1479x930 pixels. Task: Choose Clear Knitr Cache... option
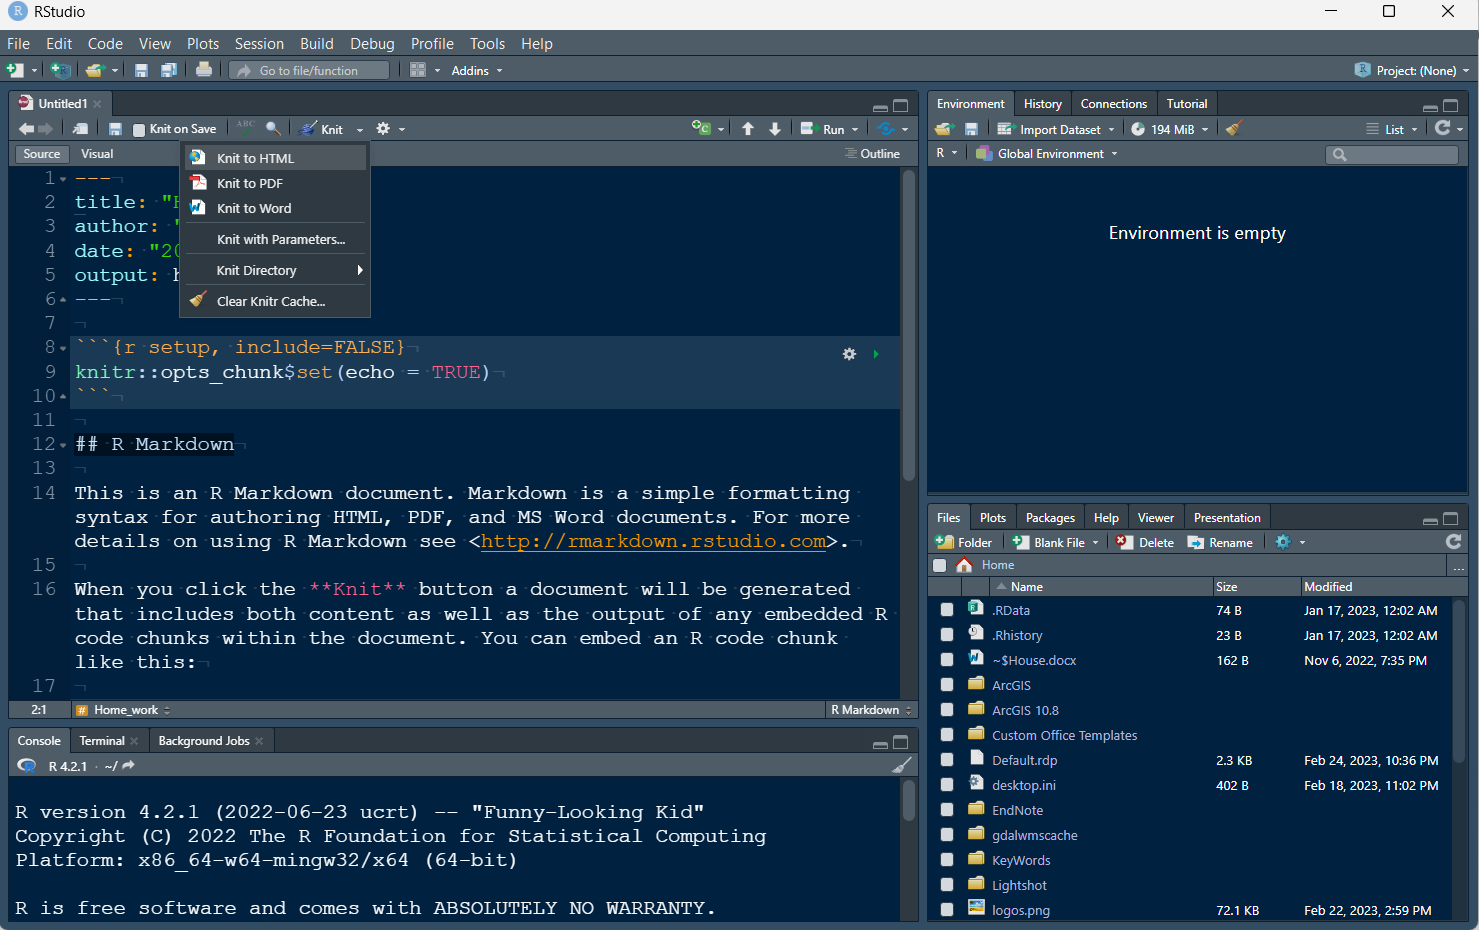coord(275,301)
